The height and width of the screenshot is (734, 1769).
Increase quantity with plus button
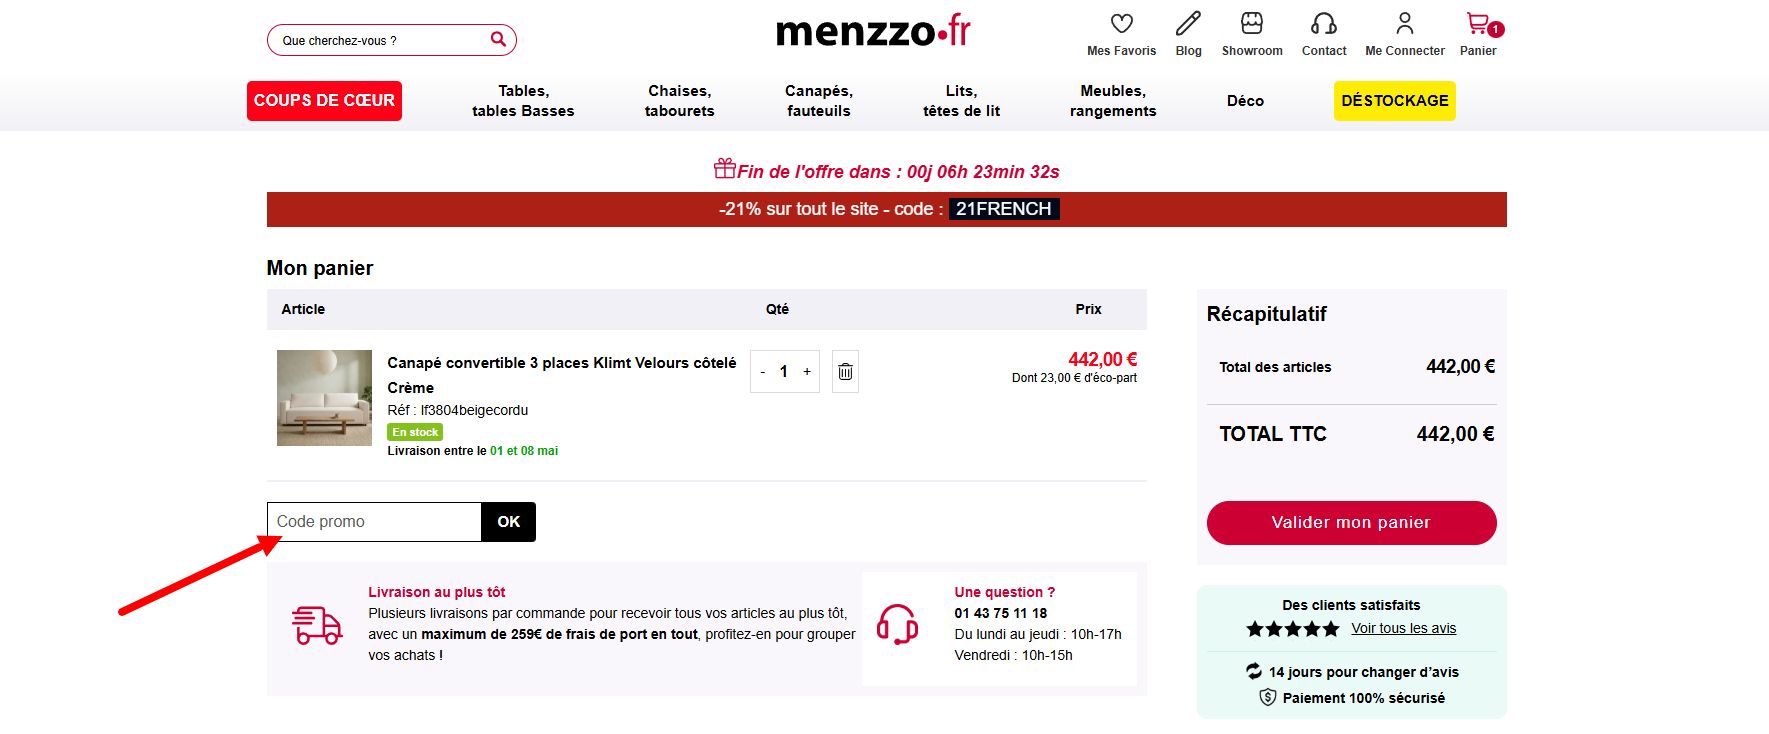pos(807,371)
